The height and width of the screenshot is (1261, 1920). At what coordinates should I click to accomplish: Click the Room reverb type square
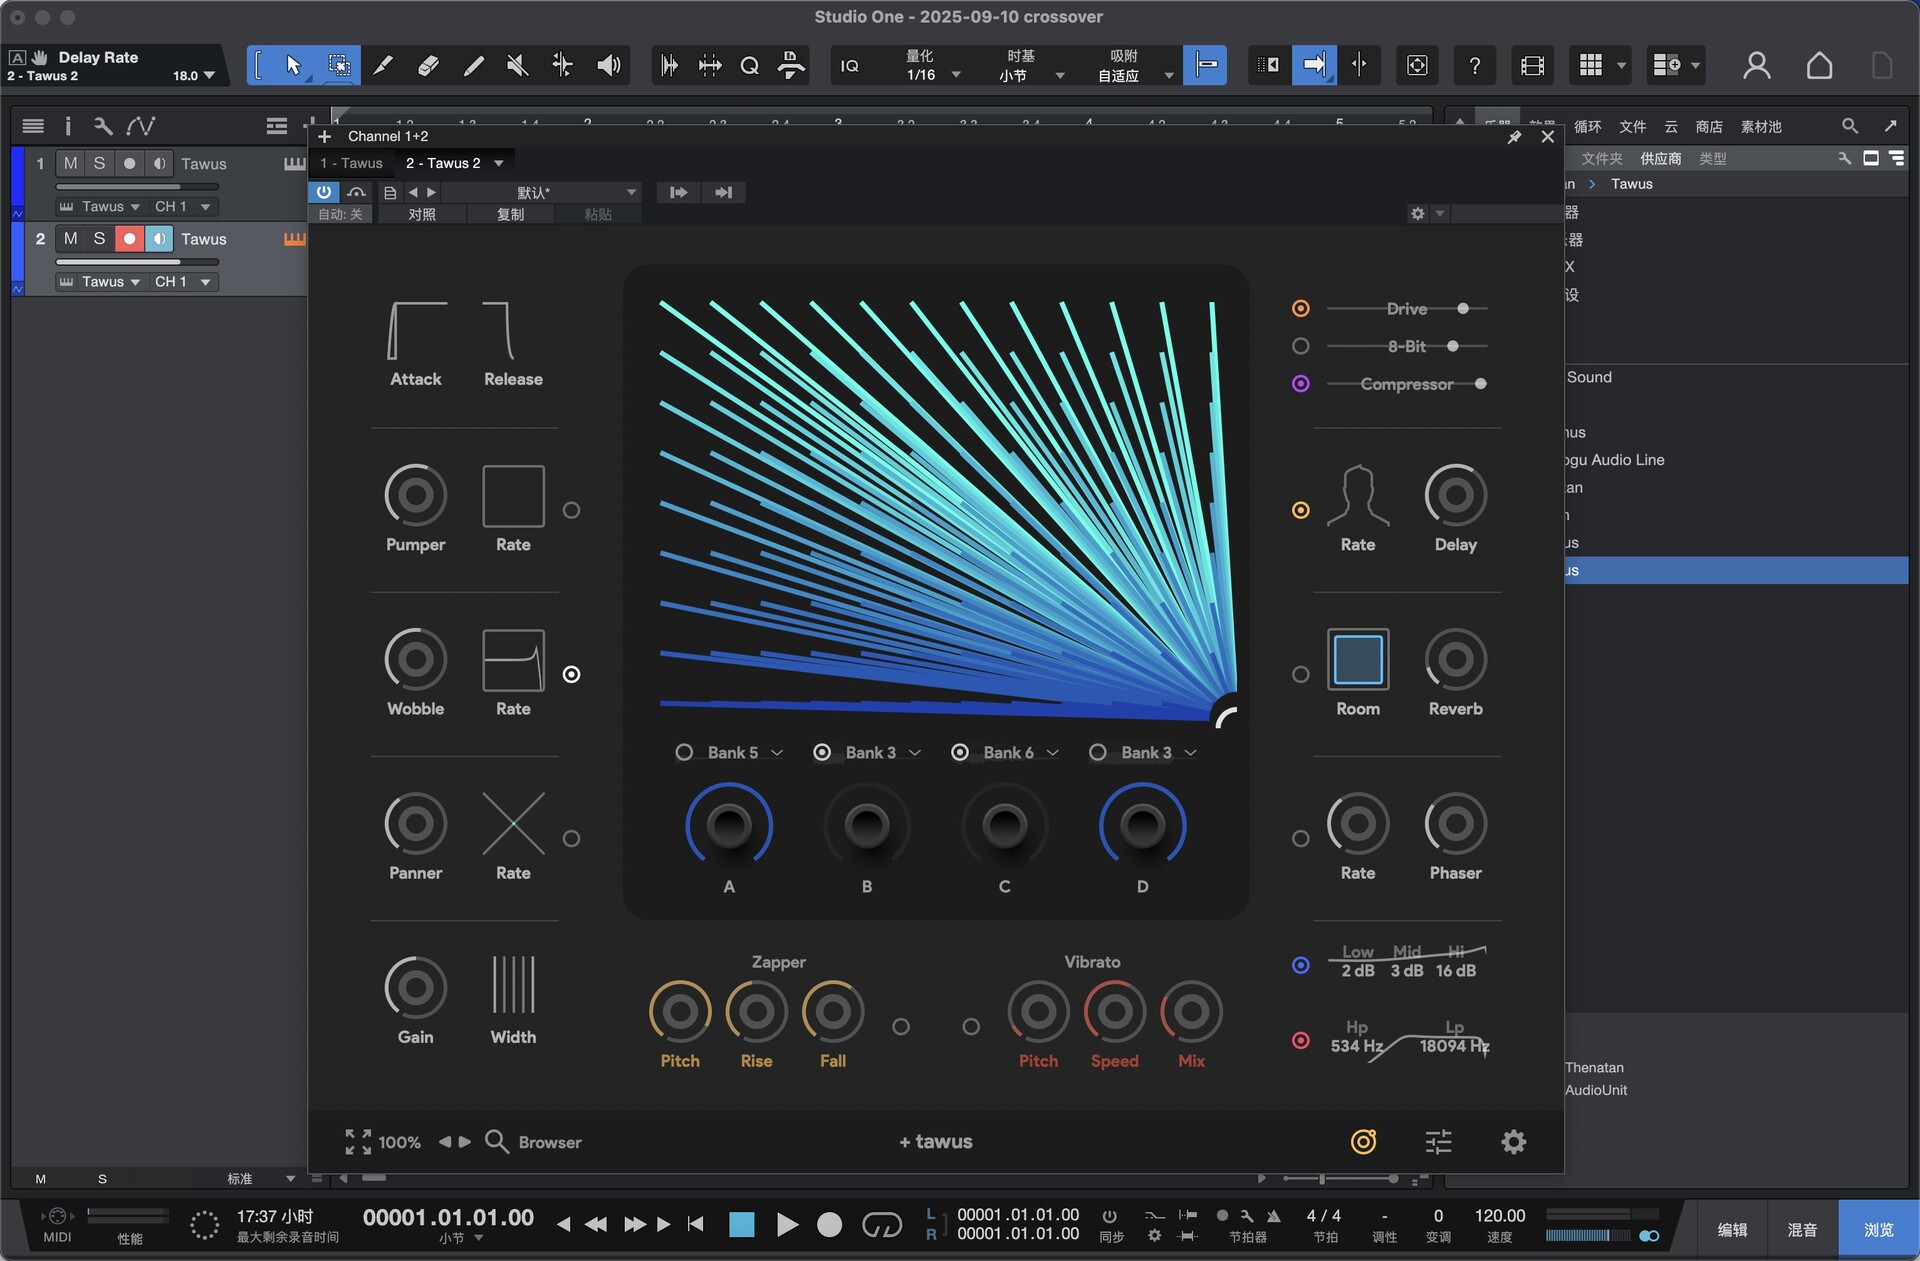coord(1358,659)
